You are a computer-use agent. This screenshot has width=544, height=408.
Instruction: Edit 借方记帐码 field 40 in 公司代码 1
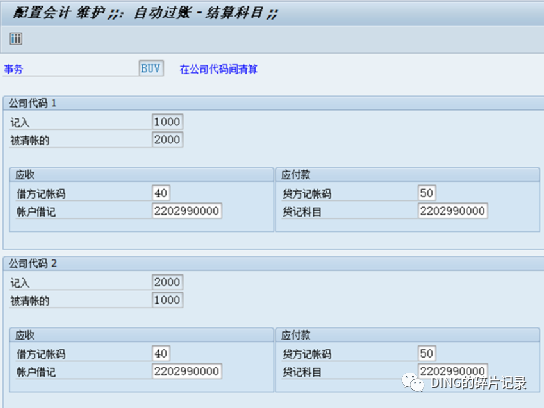pyautogui.click(x=161, y=193)
